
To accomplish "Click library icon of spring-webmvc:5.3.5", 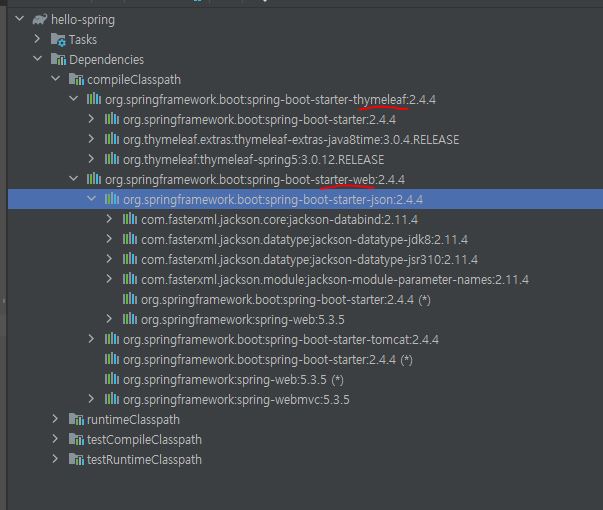I will pos(112,399).
